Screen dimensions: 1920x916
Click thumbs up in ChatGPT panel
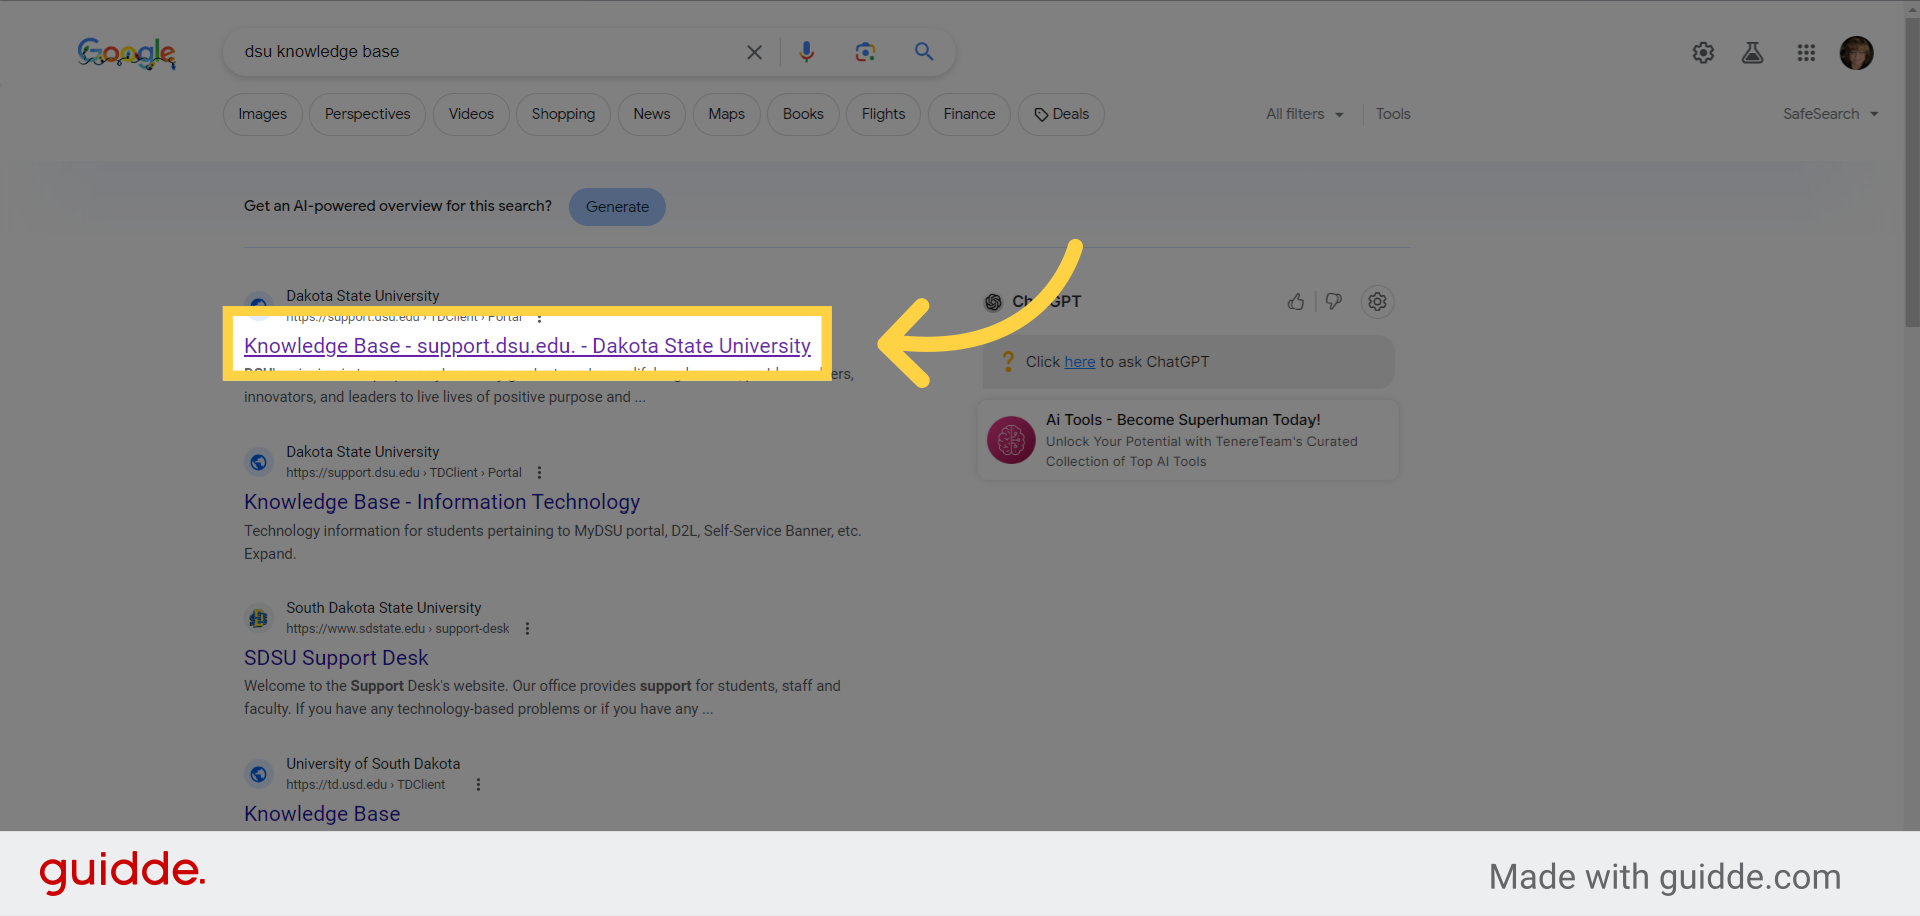pyautogui.click(x=1296, y=302)
